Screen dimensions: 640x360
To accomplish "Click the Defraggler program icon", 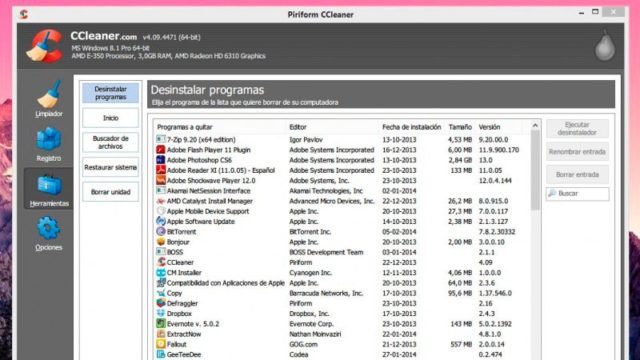I will pyautogui.click(x=161, y=303).
